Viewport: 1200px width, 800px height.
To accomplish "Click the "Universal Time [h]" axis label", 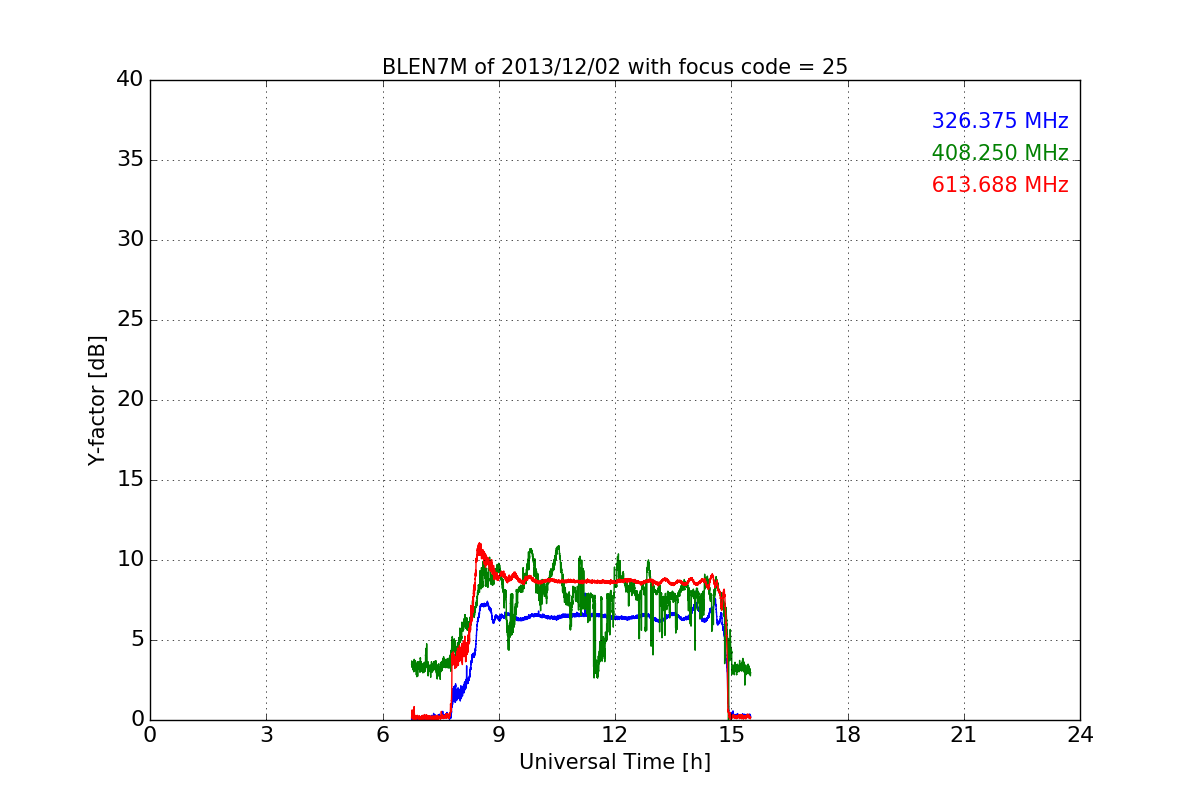I will [615, 762].
